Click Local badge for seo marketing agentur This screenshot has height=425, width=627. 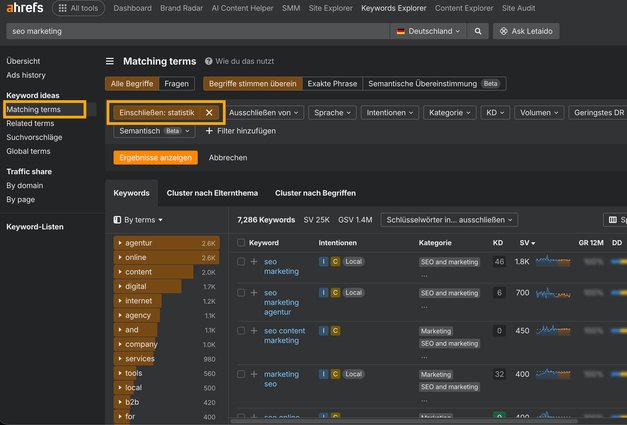coord(353,293)
